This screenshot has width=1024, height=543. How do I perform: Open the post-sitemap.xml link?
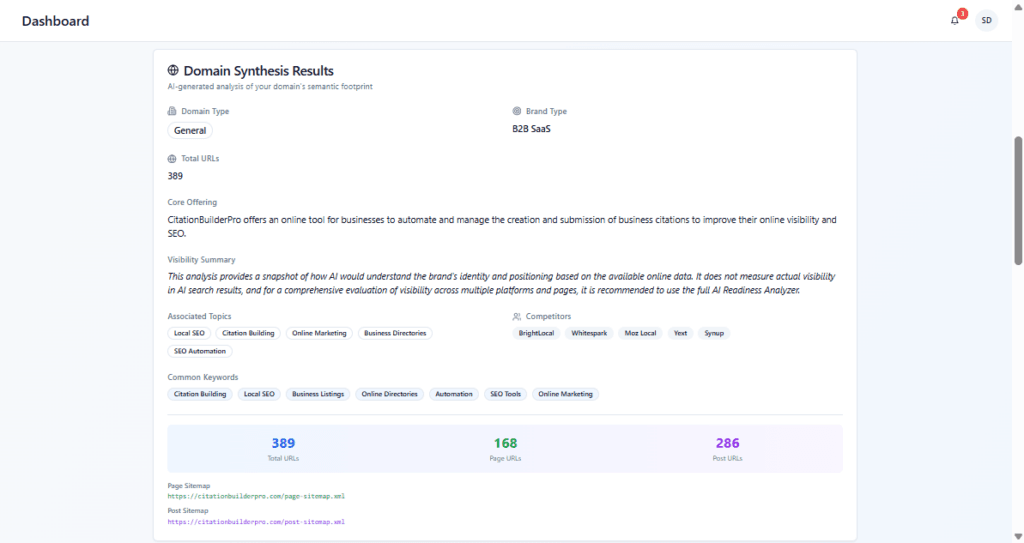coord(256,522)
